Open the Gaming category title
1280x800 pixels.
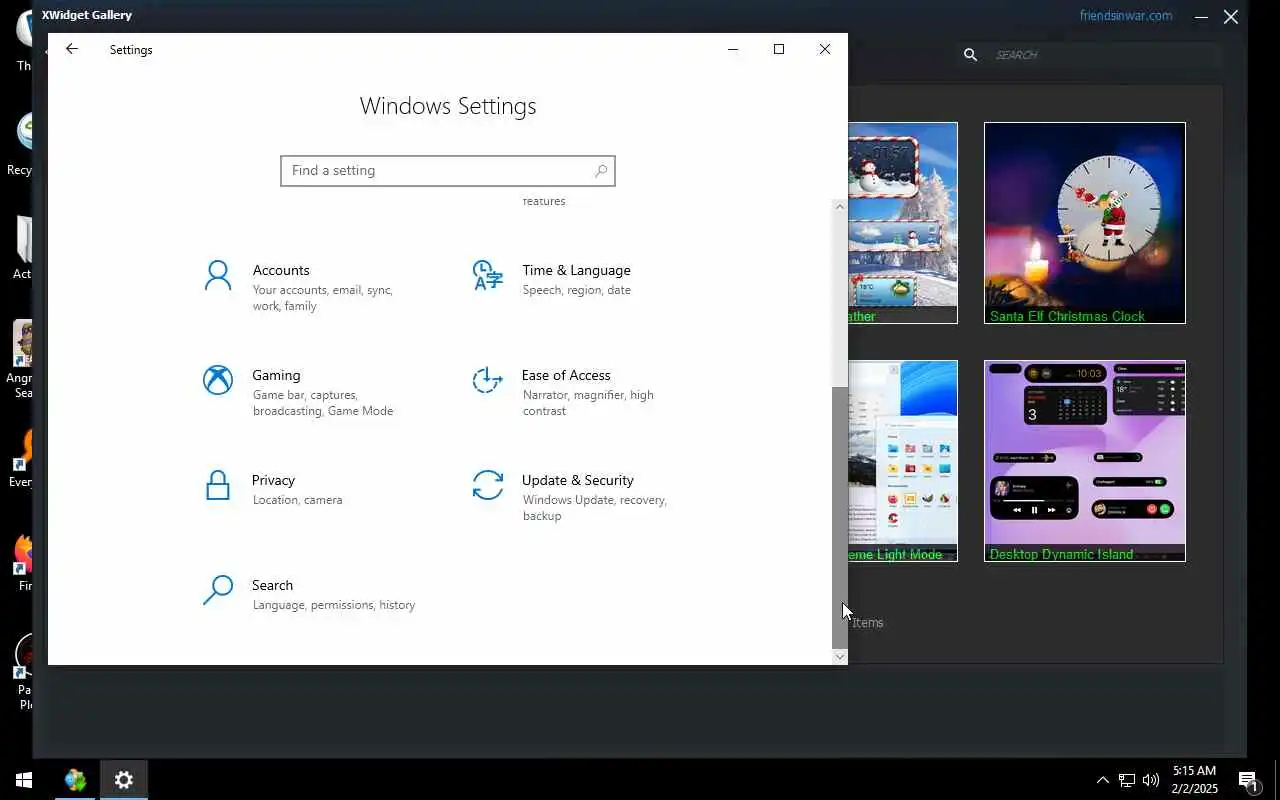tap(276, 375)
